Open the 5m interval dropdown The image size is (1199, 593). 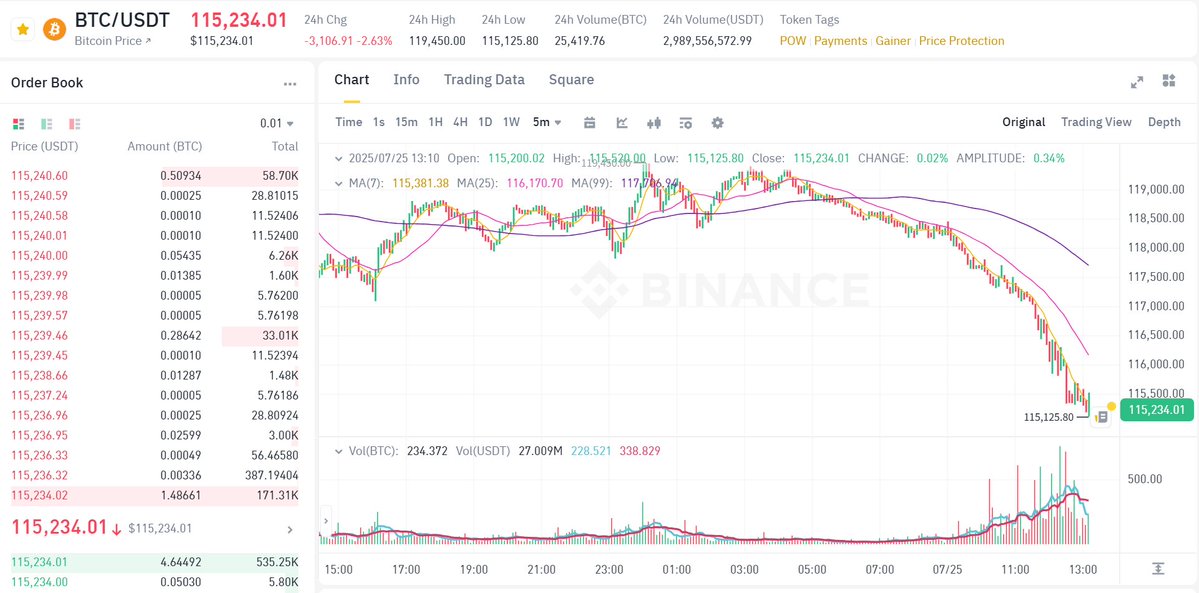[x=548, y=122]
